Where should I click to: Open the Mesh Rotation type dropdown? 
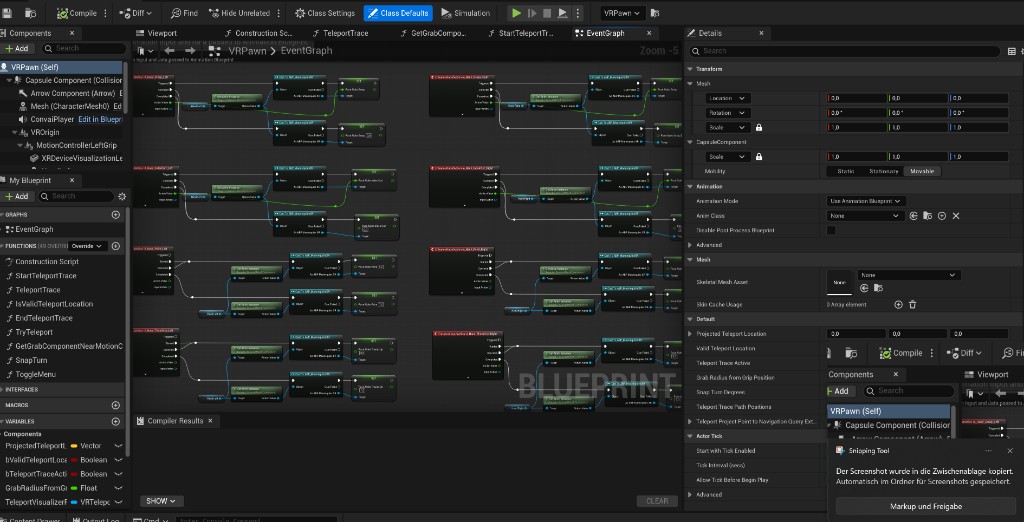[728, 112]
